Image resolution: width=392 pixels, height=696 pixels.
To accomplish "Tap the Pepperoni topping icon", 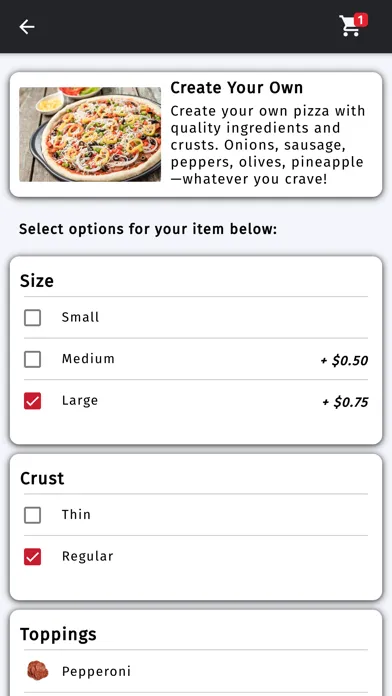I will click(37, 671).
